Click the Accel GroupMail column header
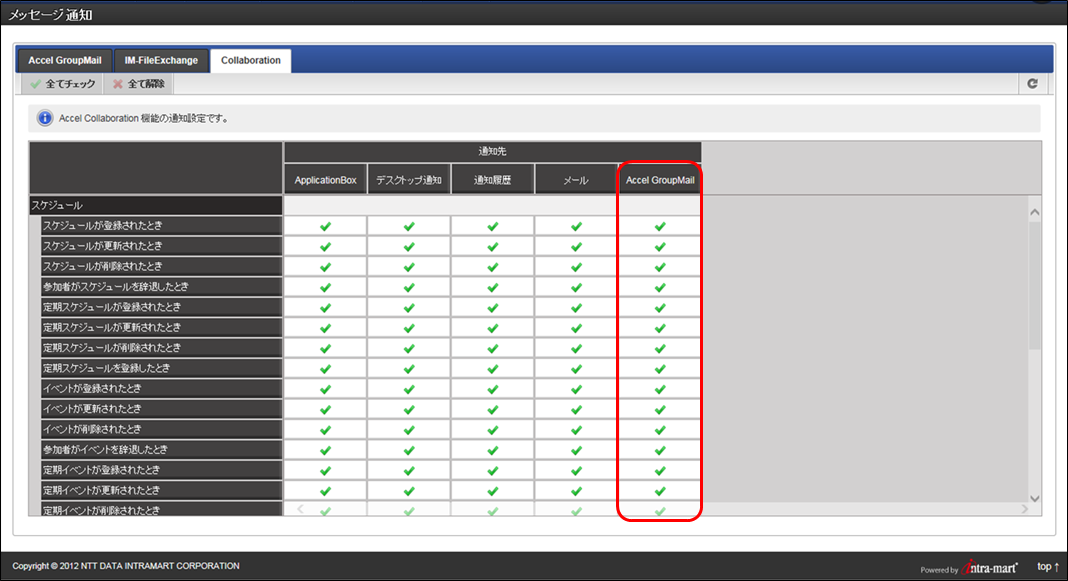Viewport: 1068px width, 581px height. [x=659, y=180]
